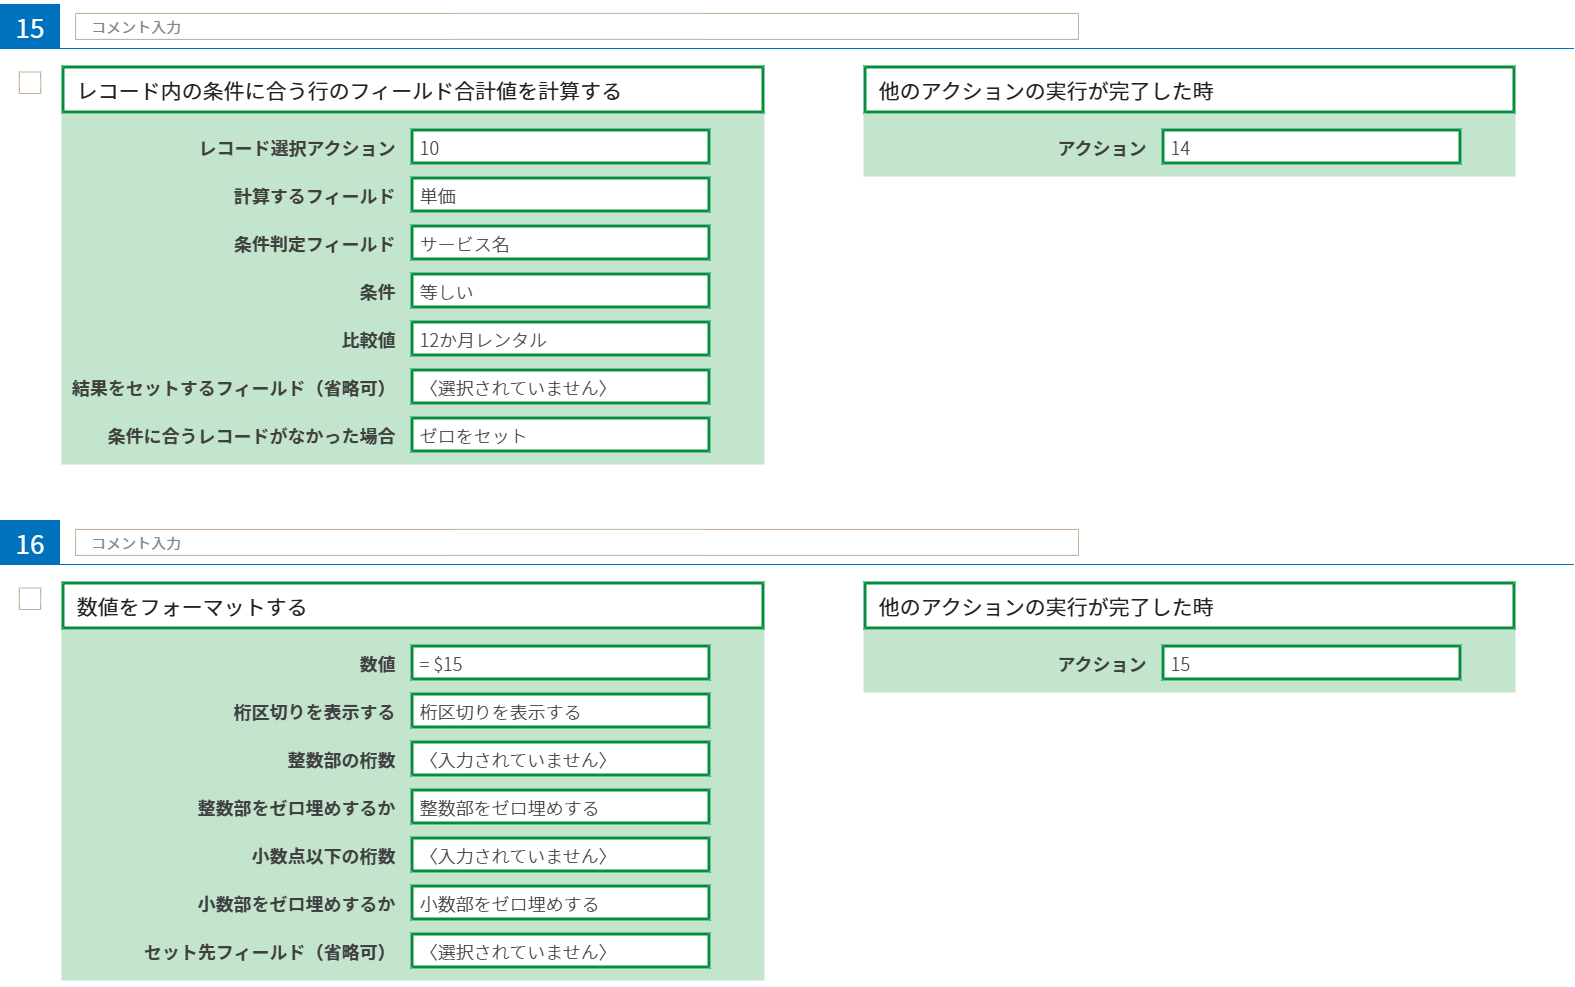Open the 条件 field showing 等しい
Image resolution: width=1575 pixels, height=987 pixels.
560,291
